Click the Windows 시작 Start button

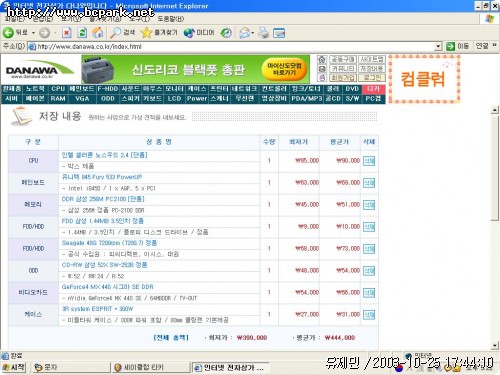tap(13, 367)
